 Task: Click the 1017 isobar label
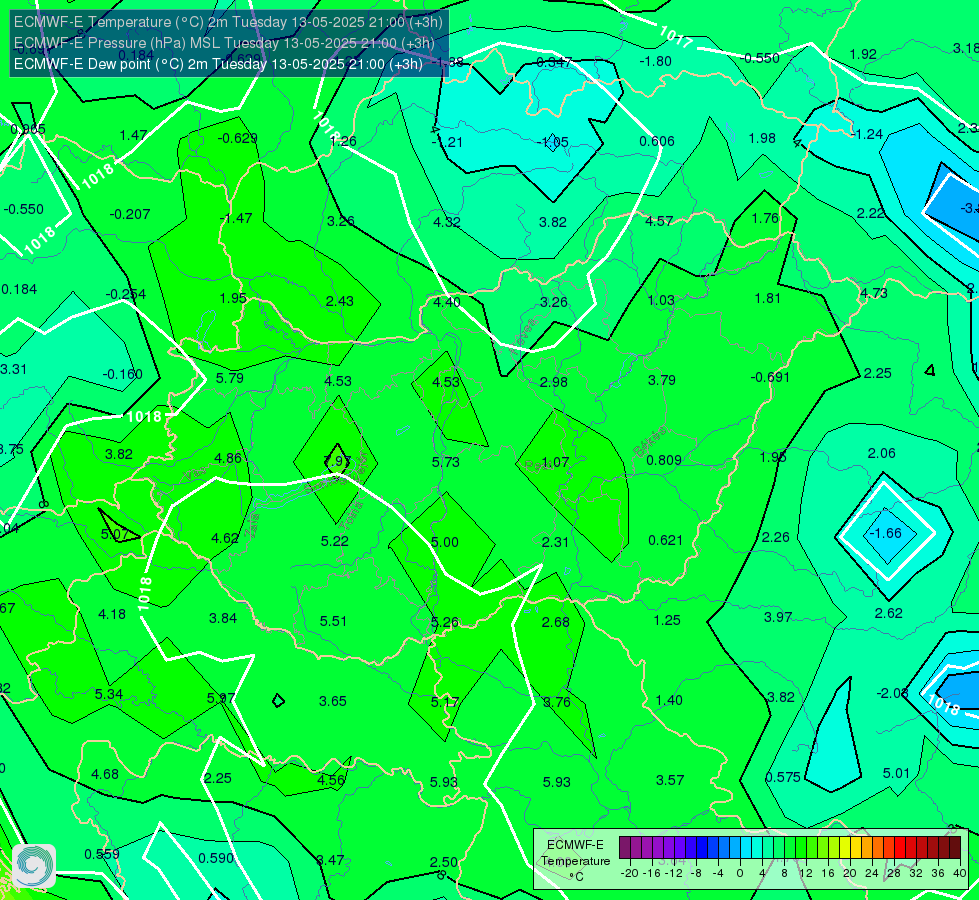(676, 37)
